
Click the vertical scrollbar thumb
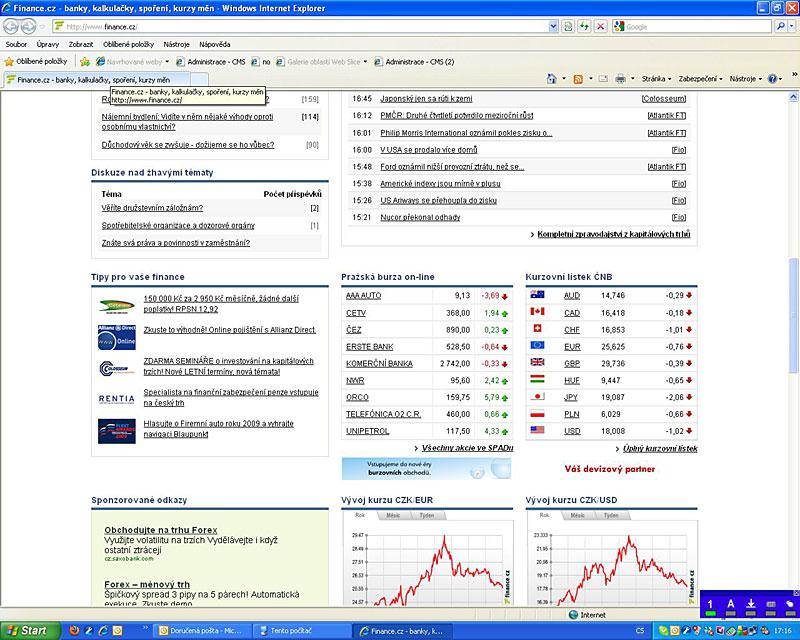pyautogui.click(x=793, y=315)
